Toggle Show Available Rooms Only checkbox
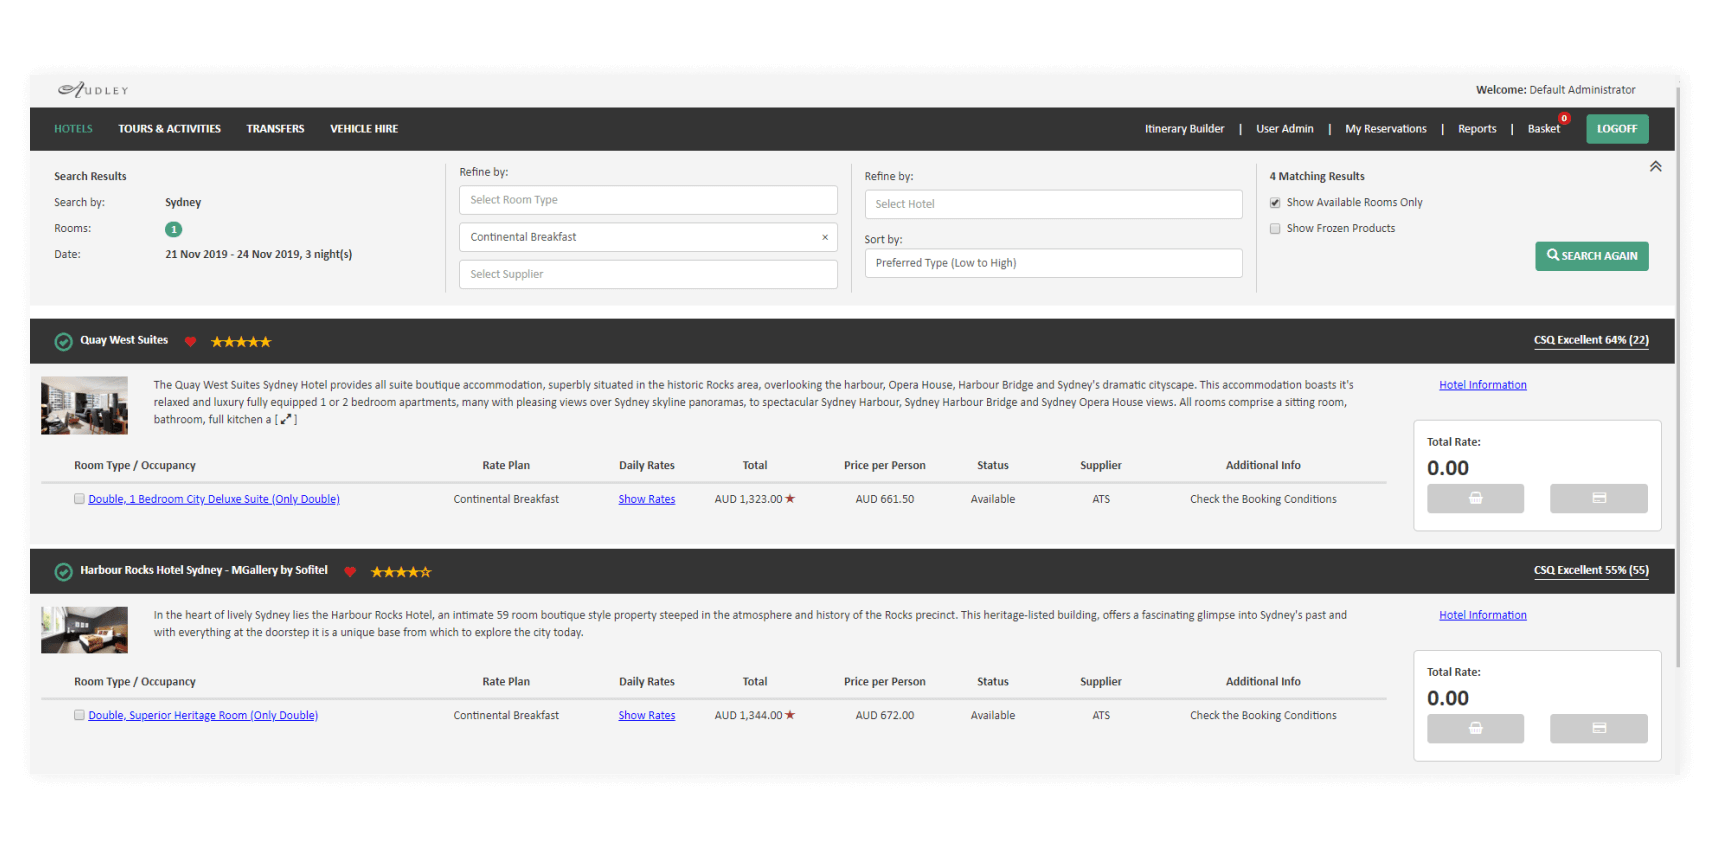Viewport: 1710px width, 851px height. point(1275,203)
